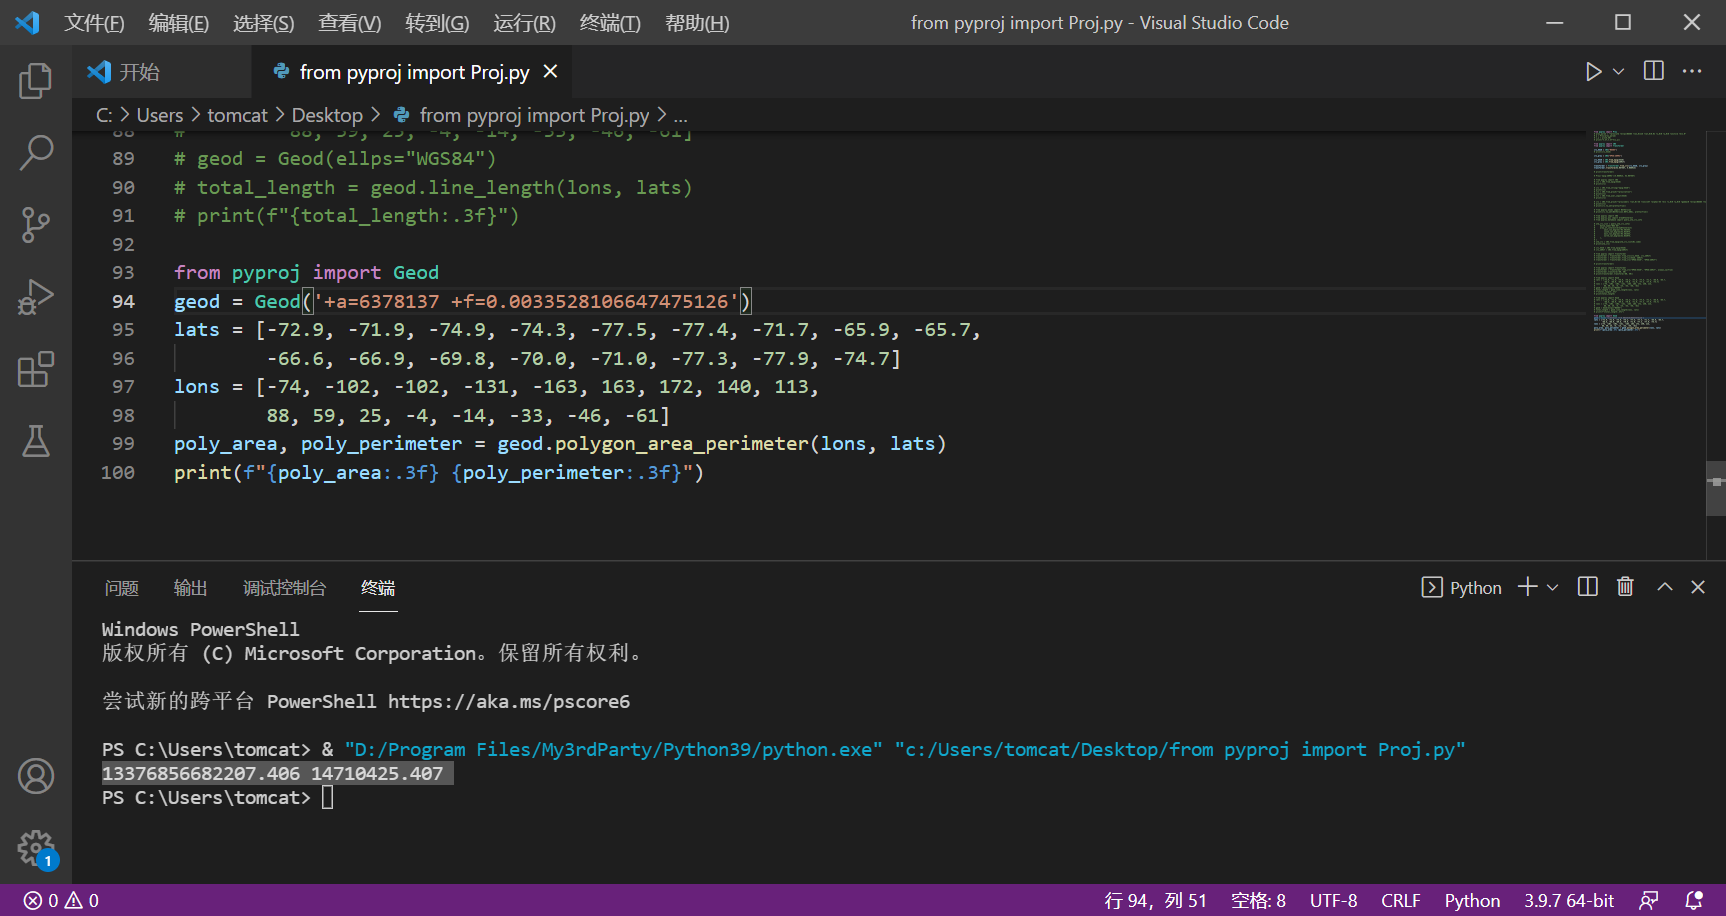
Task: Open the Run and Debug view
Action: pyautogui.click(x=36, y=297)
